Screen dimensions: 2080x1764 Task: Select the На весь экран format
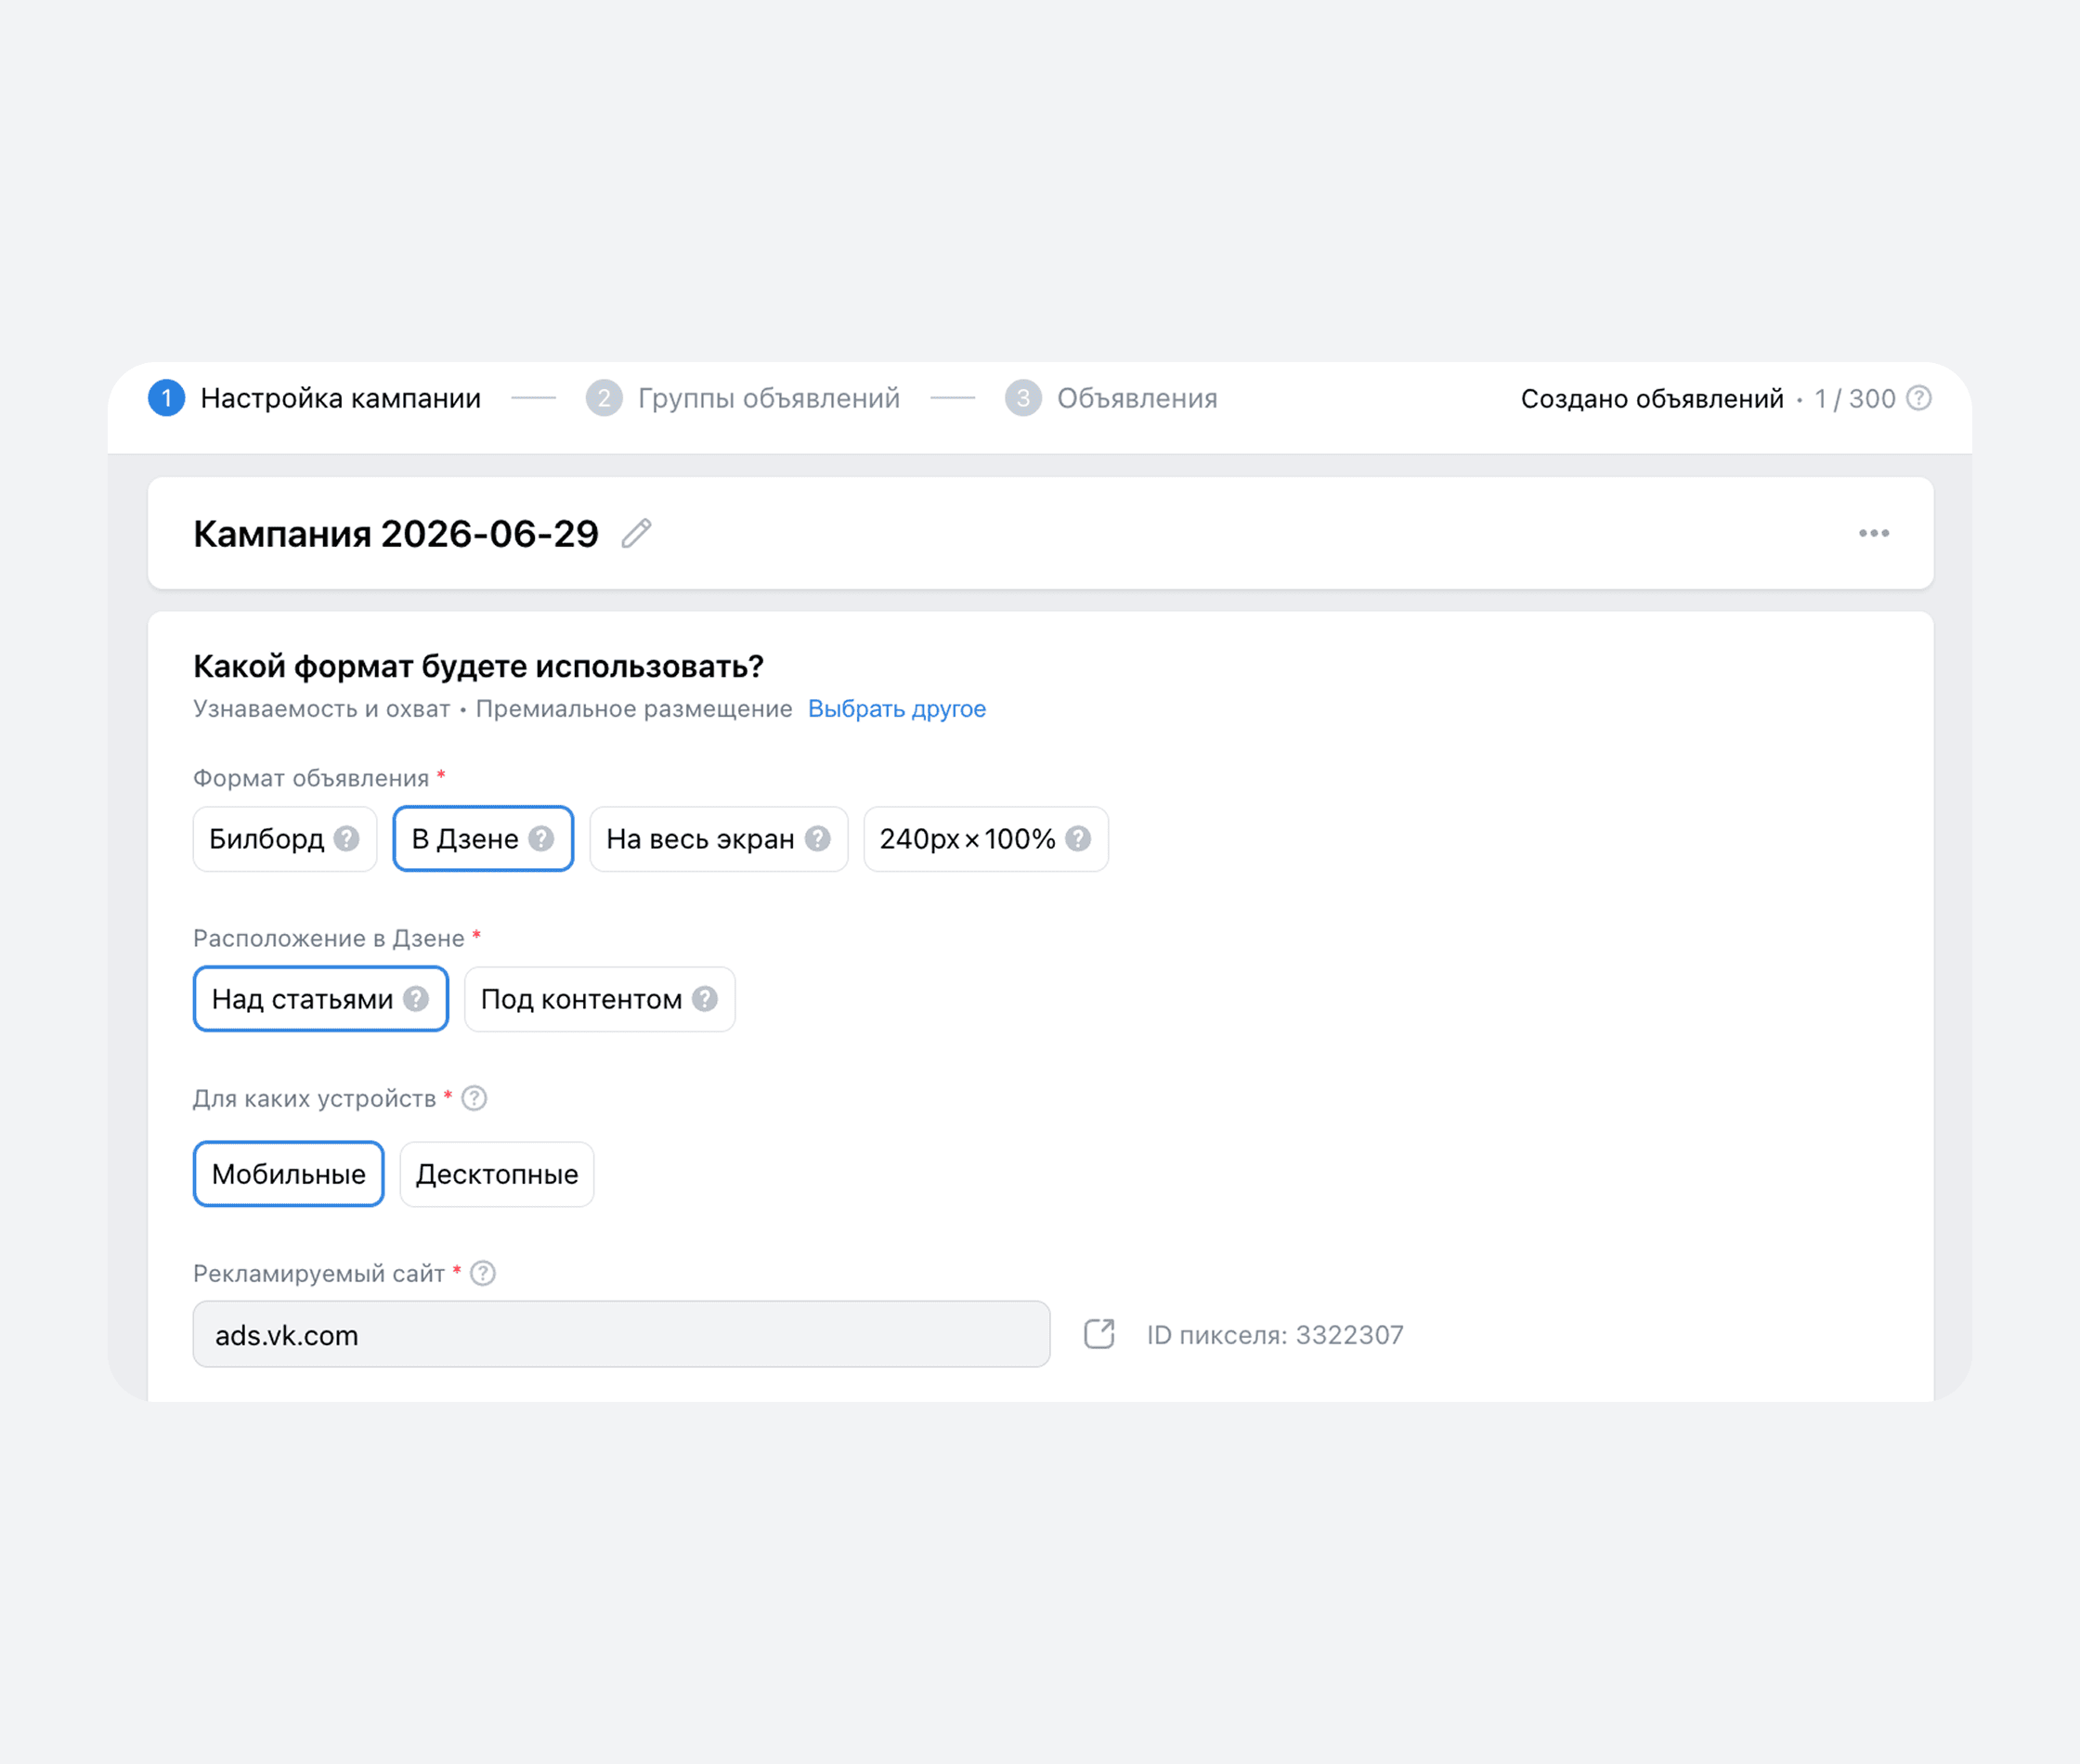click(x=719, y=838)
